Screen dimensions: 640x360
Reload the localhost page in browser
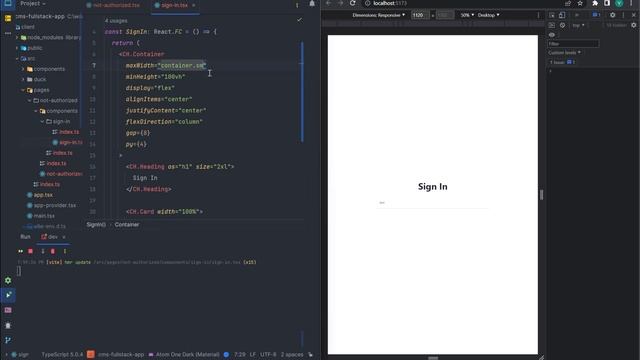pos(353,3)
